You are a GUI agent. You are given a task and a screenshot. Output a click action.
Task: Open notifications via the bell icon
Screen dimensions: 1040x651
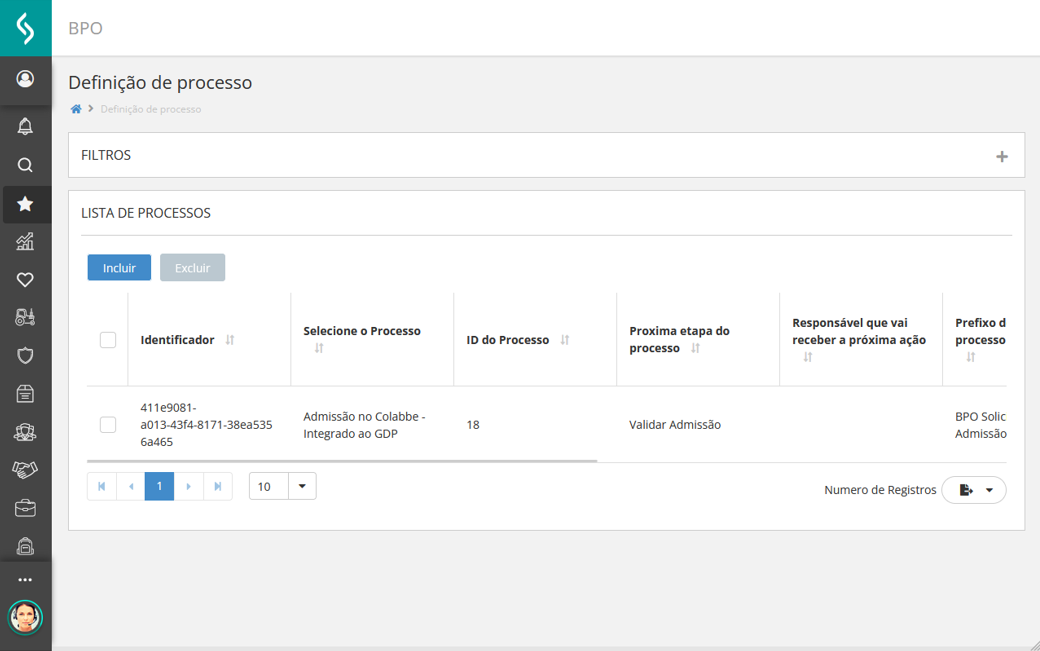tap(25, 127)
